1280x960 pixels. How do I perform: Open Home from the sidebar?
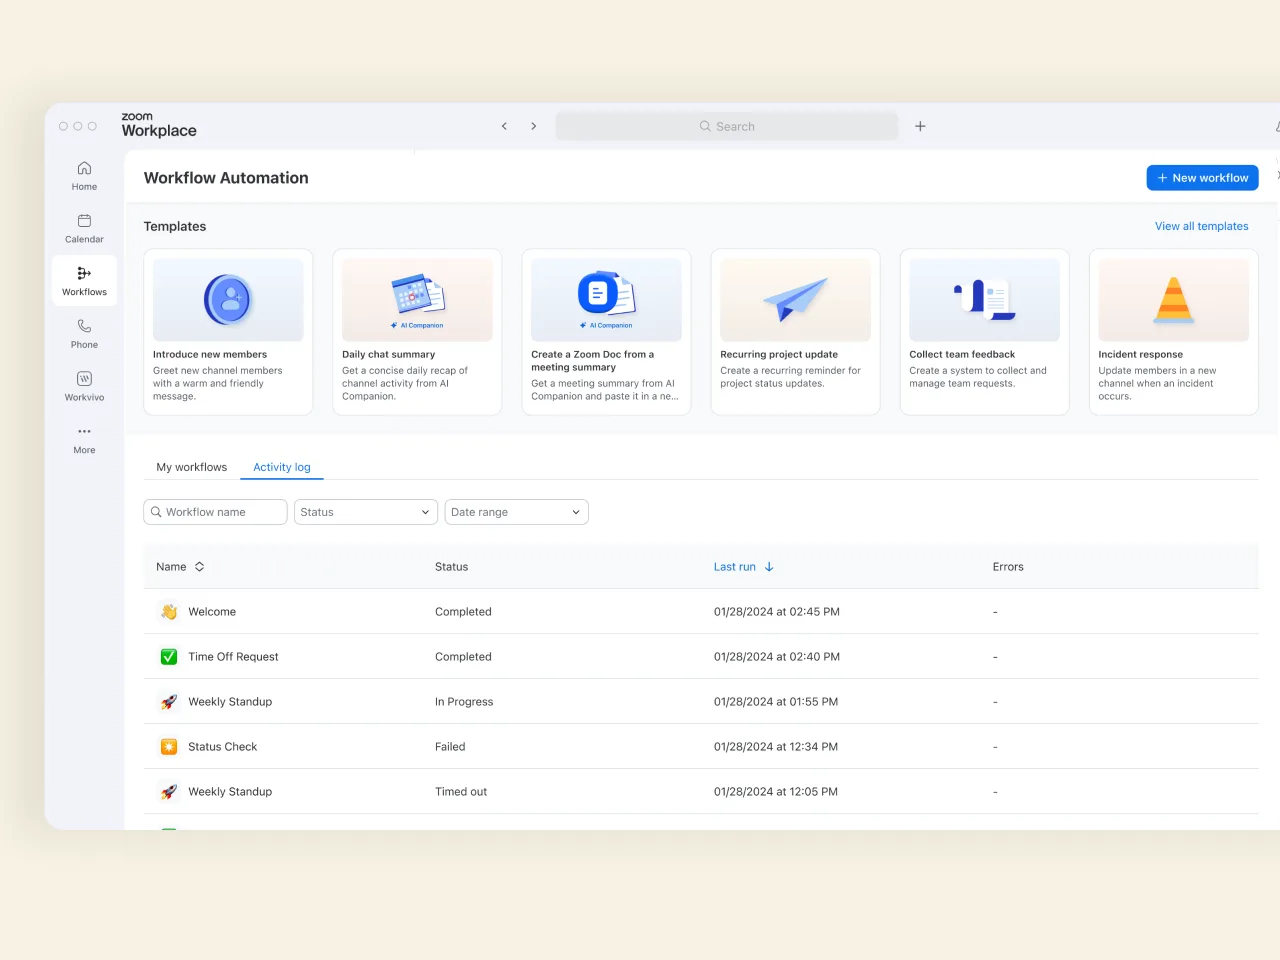point(84,175)
